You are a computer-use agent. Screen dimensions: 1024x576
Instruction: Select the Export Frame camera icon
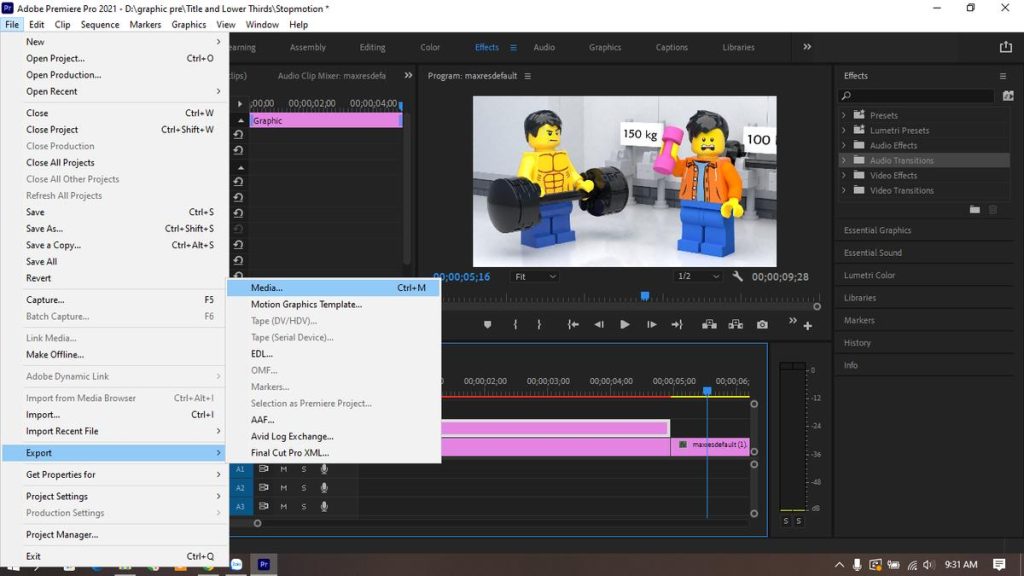761,324
